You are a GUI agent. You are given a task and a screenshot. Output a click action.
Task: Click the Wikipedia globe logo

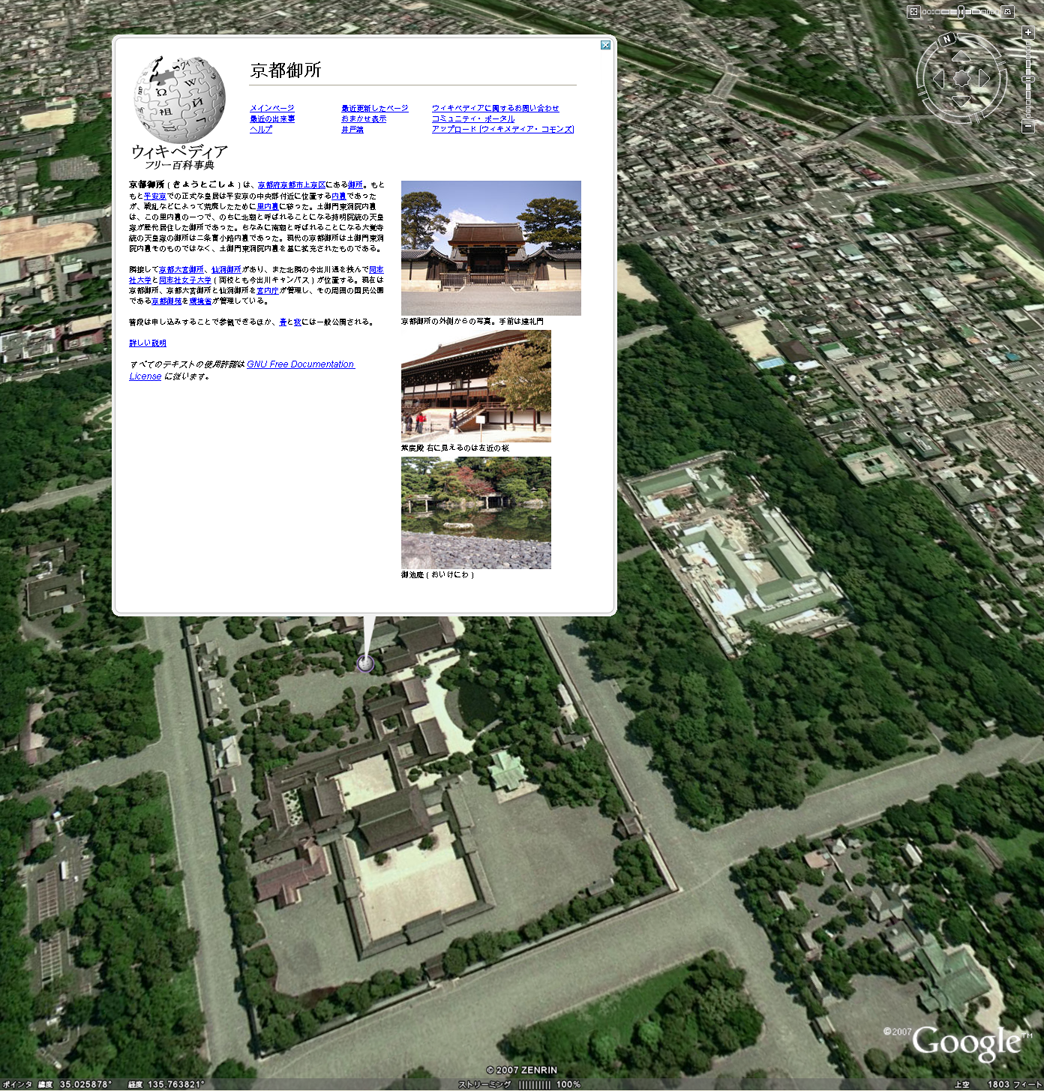179,99
